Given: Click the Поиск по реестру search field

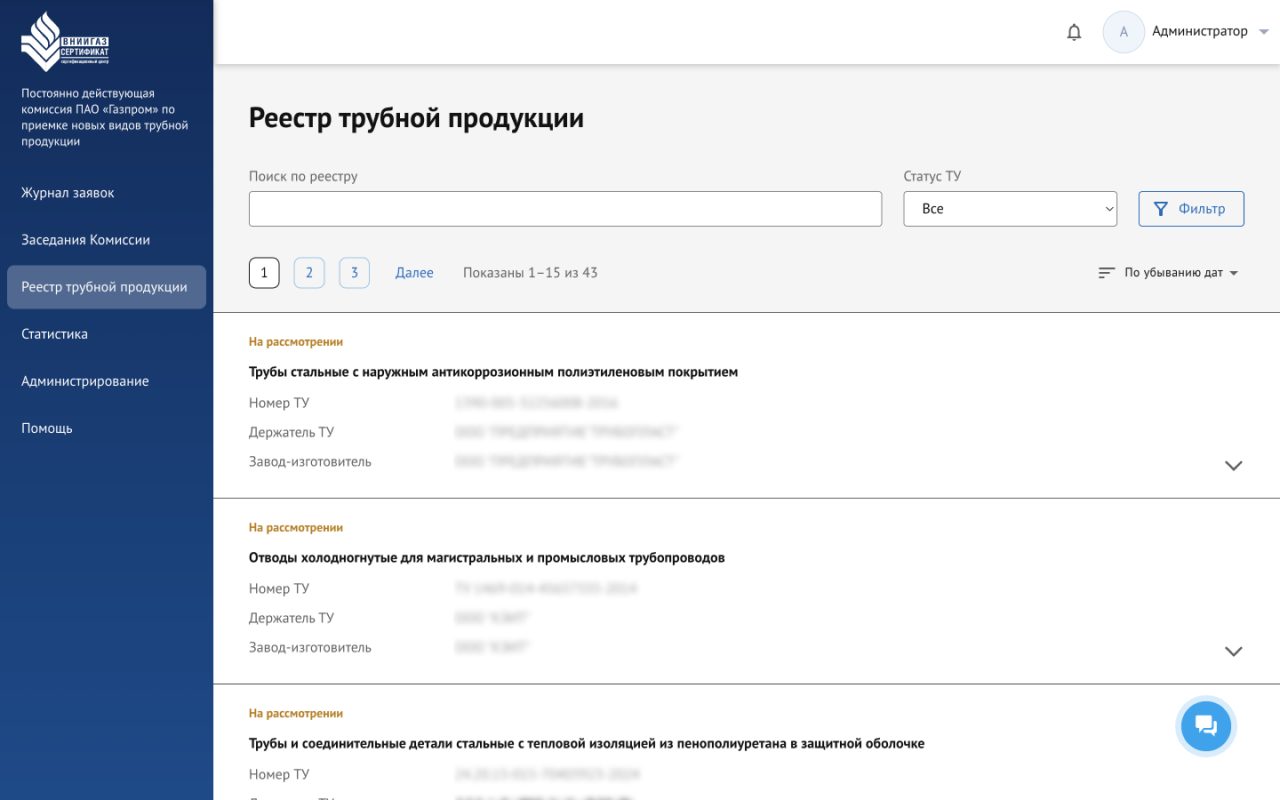Looking at the screenshot, I should pyautogui.click(x=565, y=209).
